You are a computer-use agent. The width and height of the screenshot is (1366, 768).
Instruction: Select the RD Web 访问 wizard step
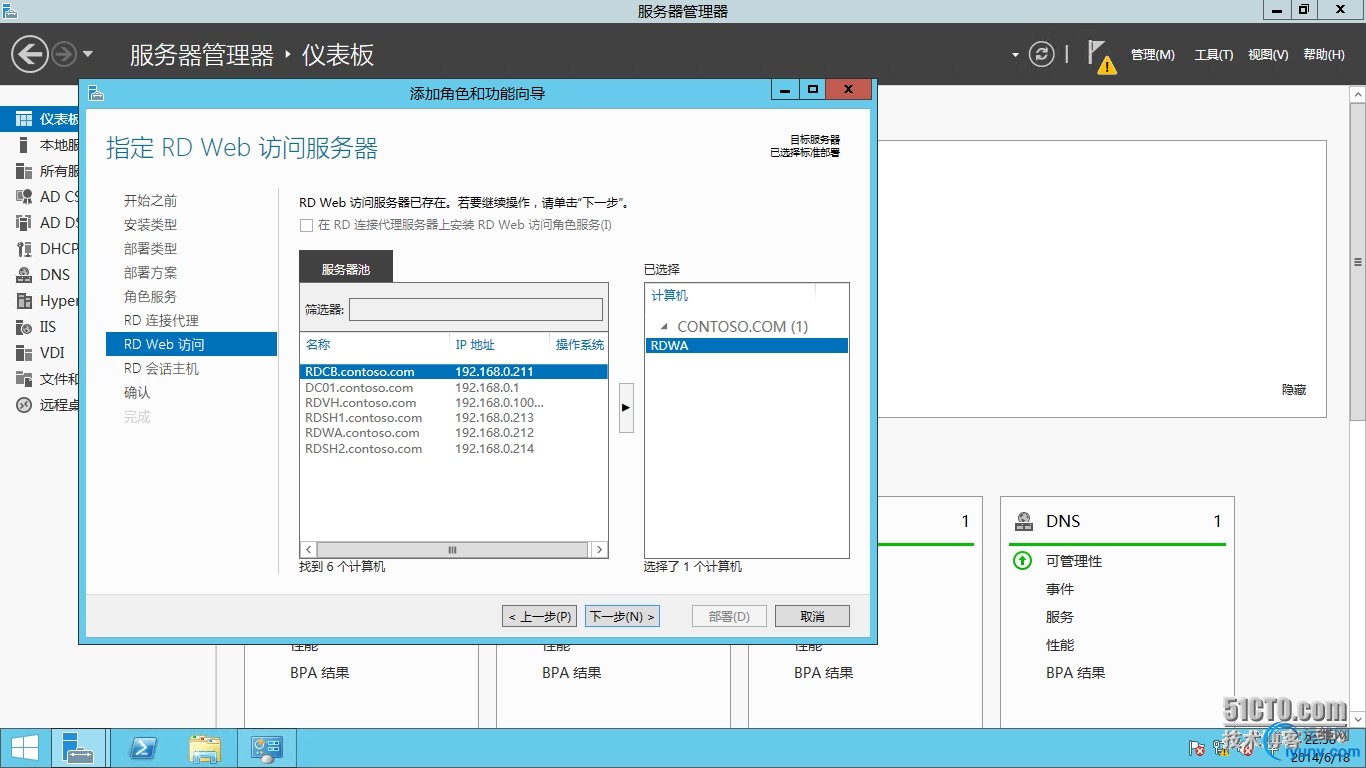pyautogui.click(x=191, y=344)
